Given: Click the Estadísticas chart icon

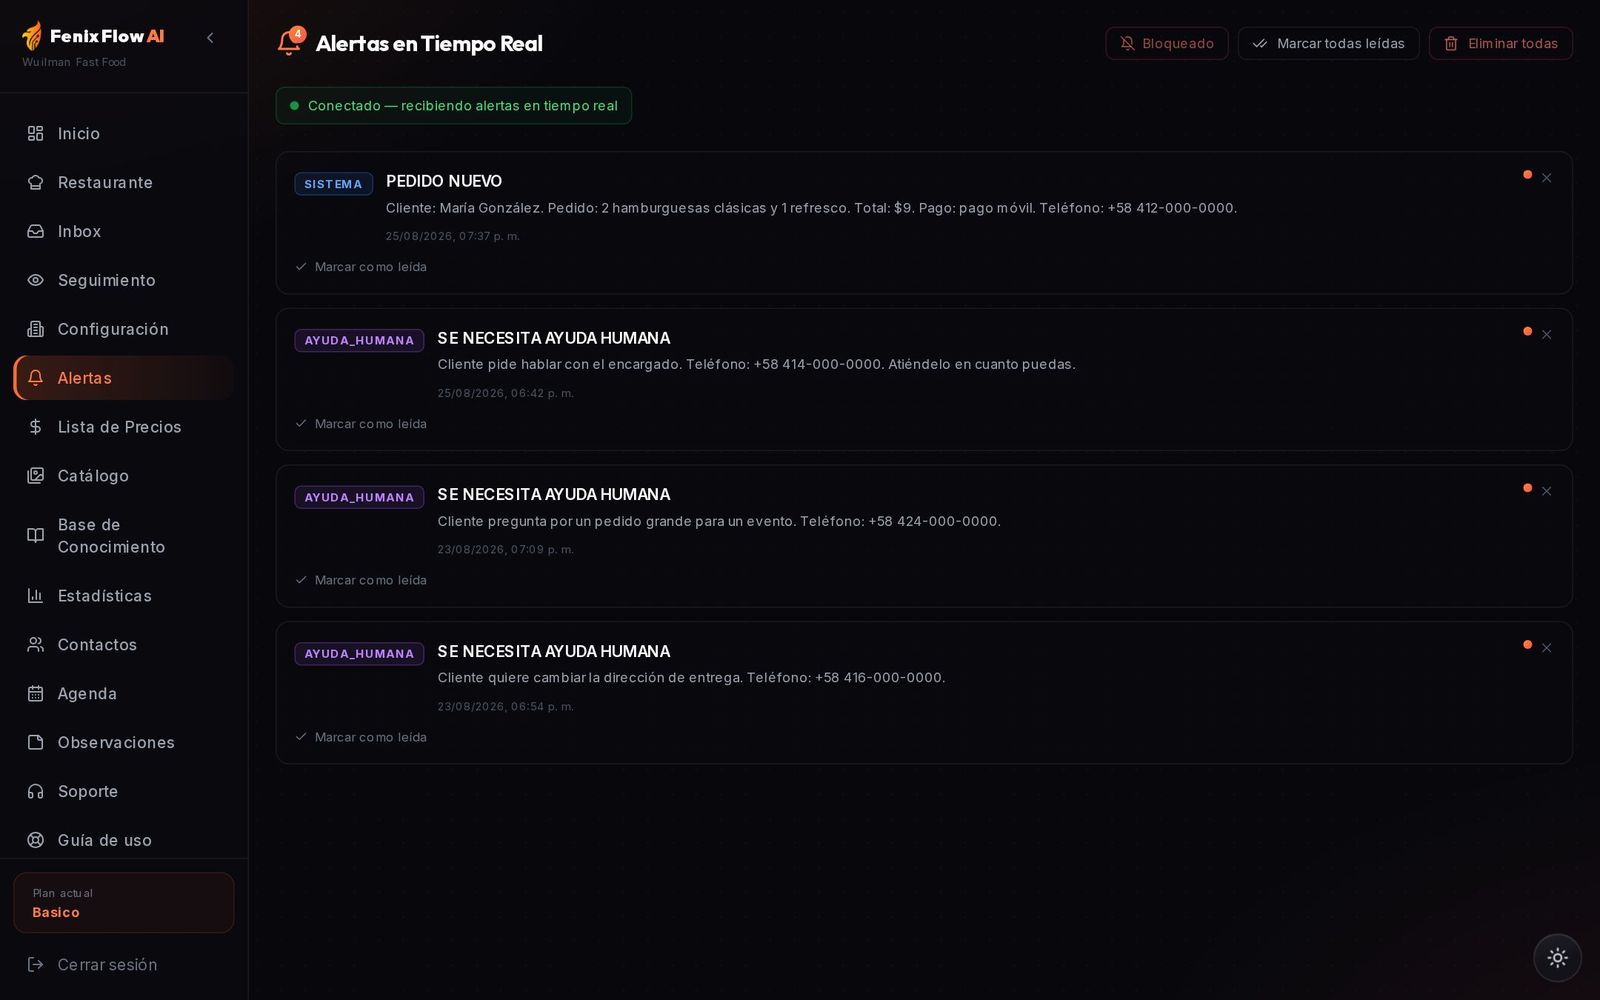Looking at the screenshot, I should (x=36, y=596).
